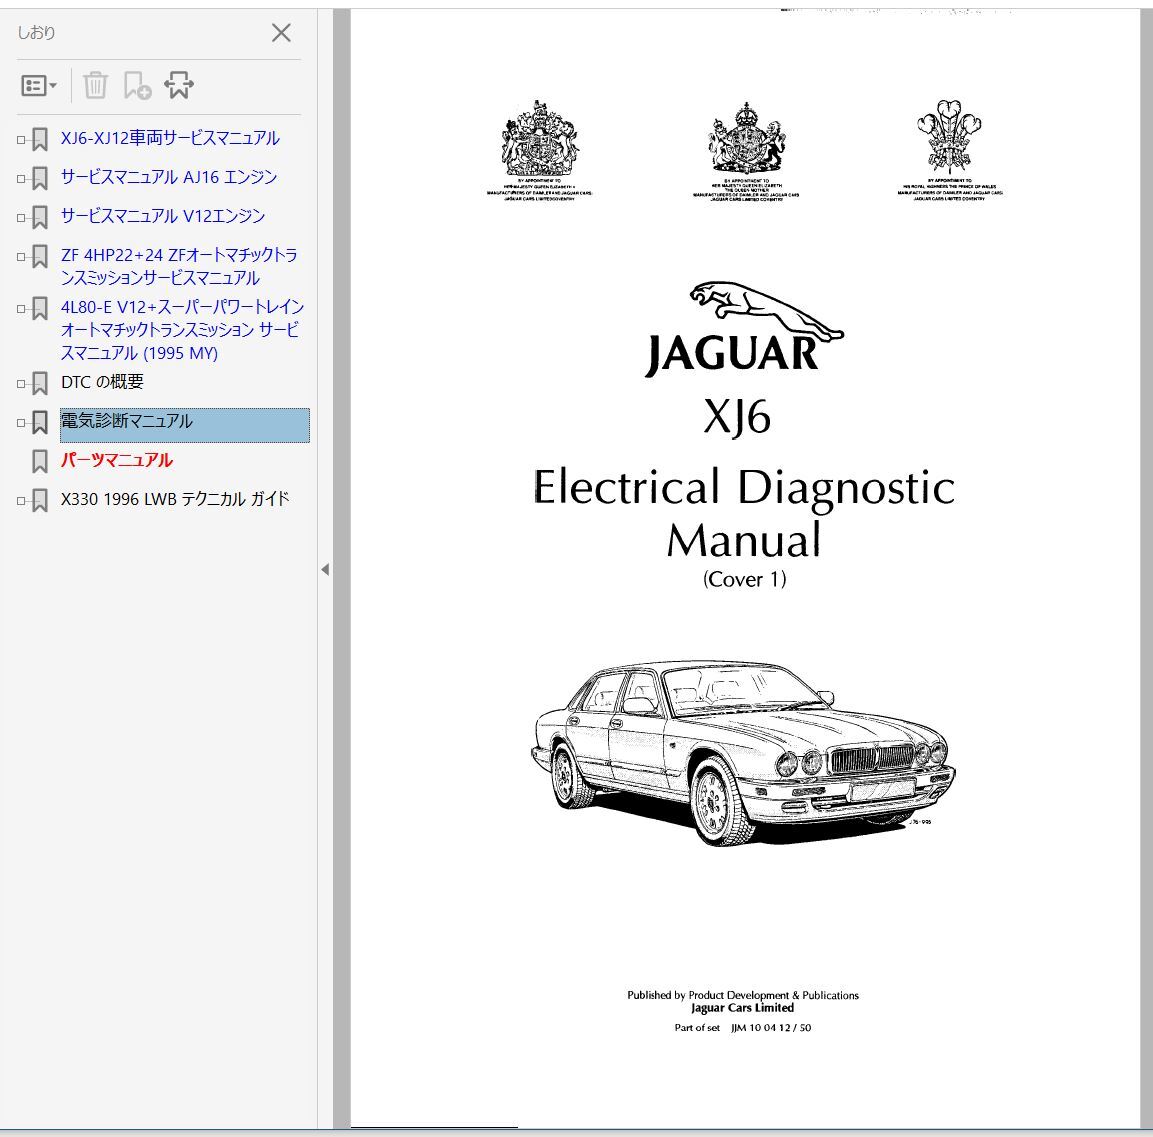Click the add new bookmark icon
This screenshot has width=1153, height=1137.
tap(137, 86)
